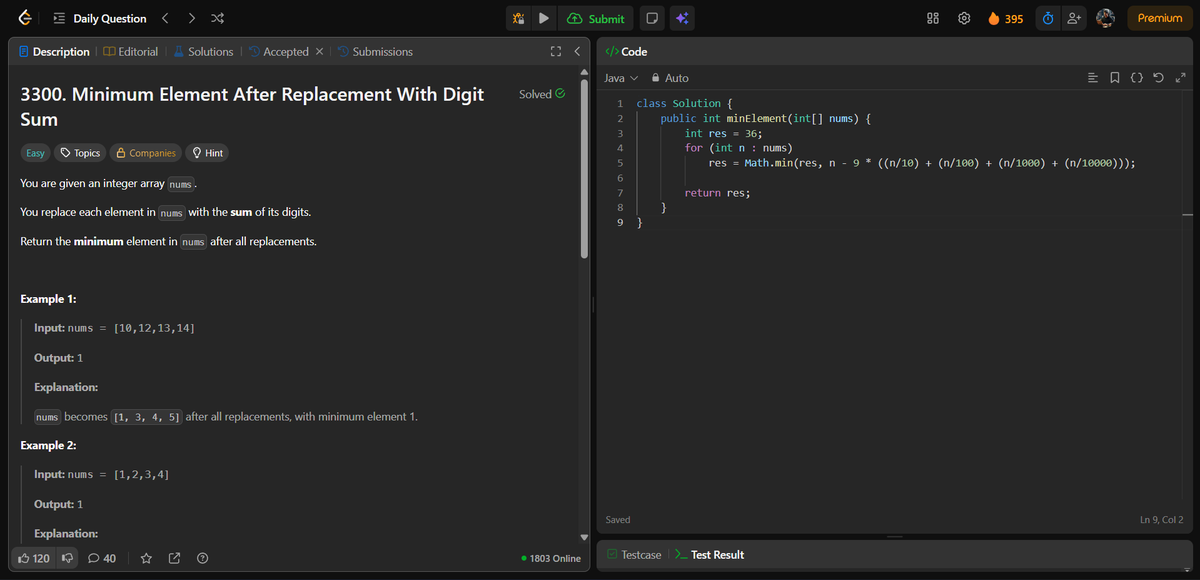Viewport: 1200px width, 580px height.
Task: Collapse the description panel with chevron
Action: pos(577,52)
